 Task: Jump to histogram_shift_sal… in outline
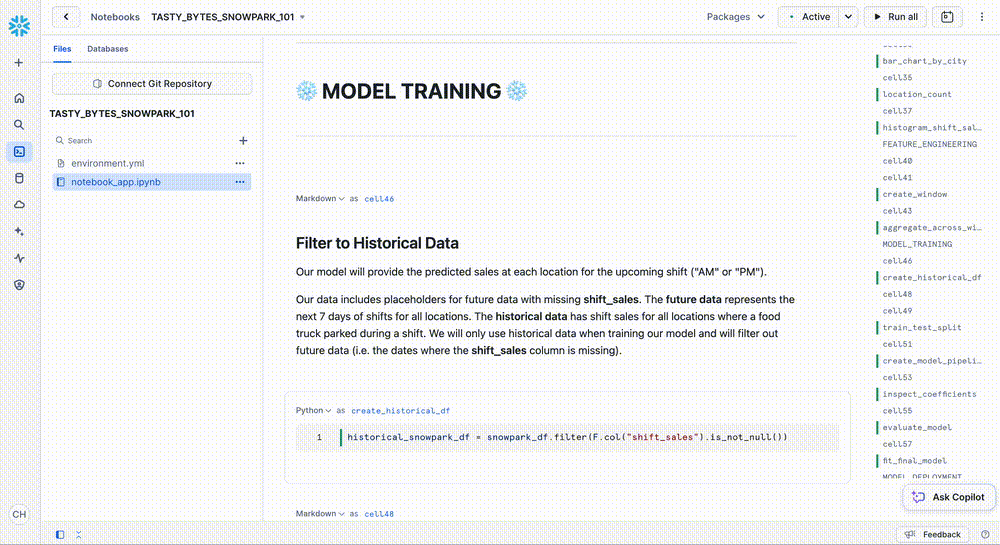point(932,127)
